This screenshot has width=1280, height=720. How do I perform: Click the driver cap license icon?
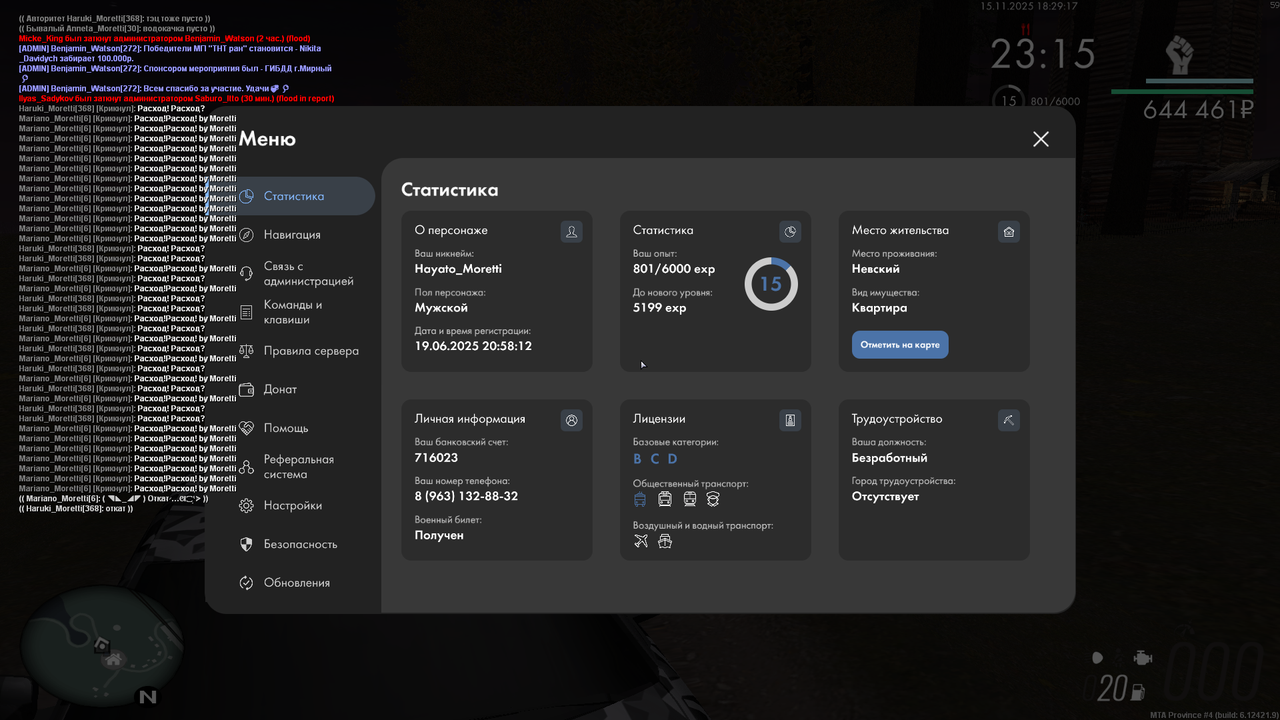coord(713,499)
